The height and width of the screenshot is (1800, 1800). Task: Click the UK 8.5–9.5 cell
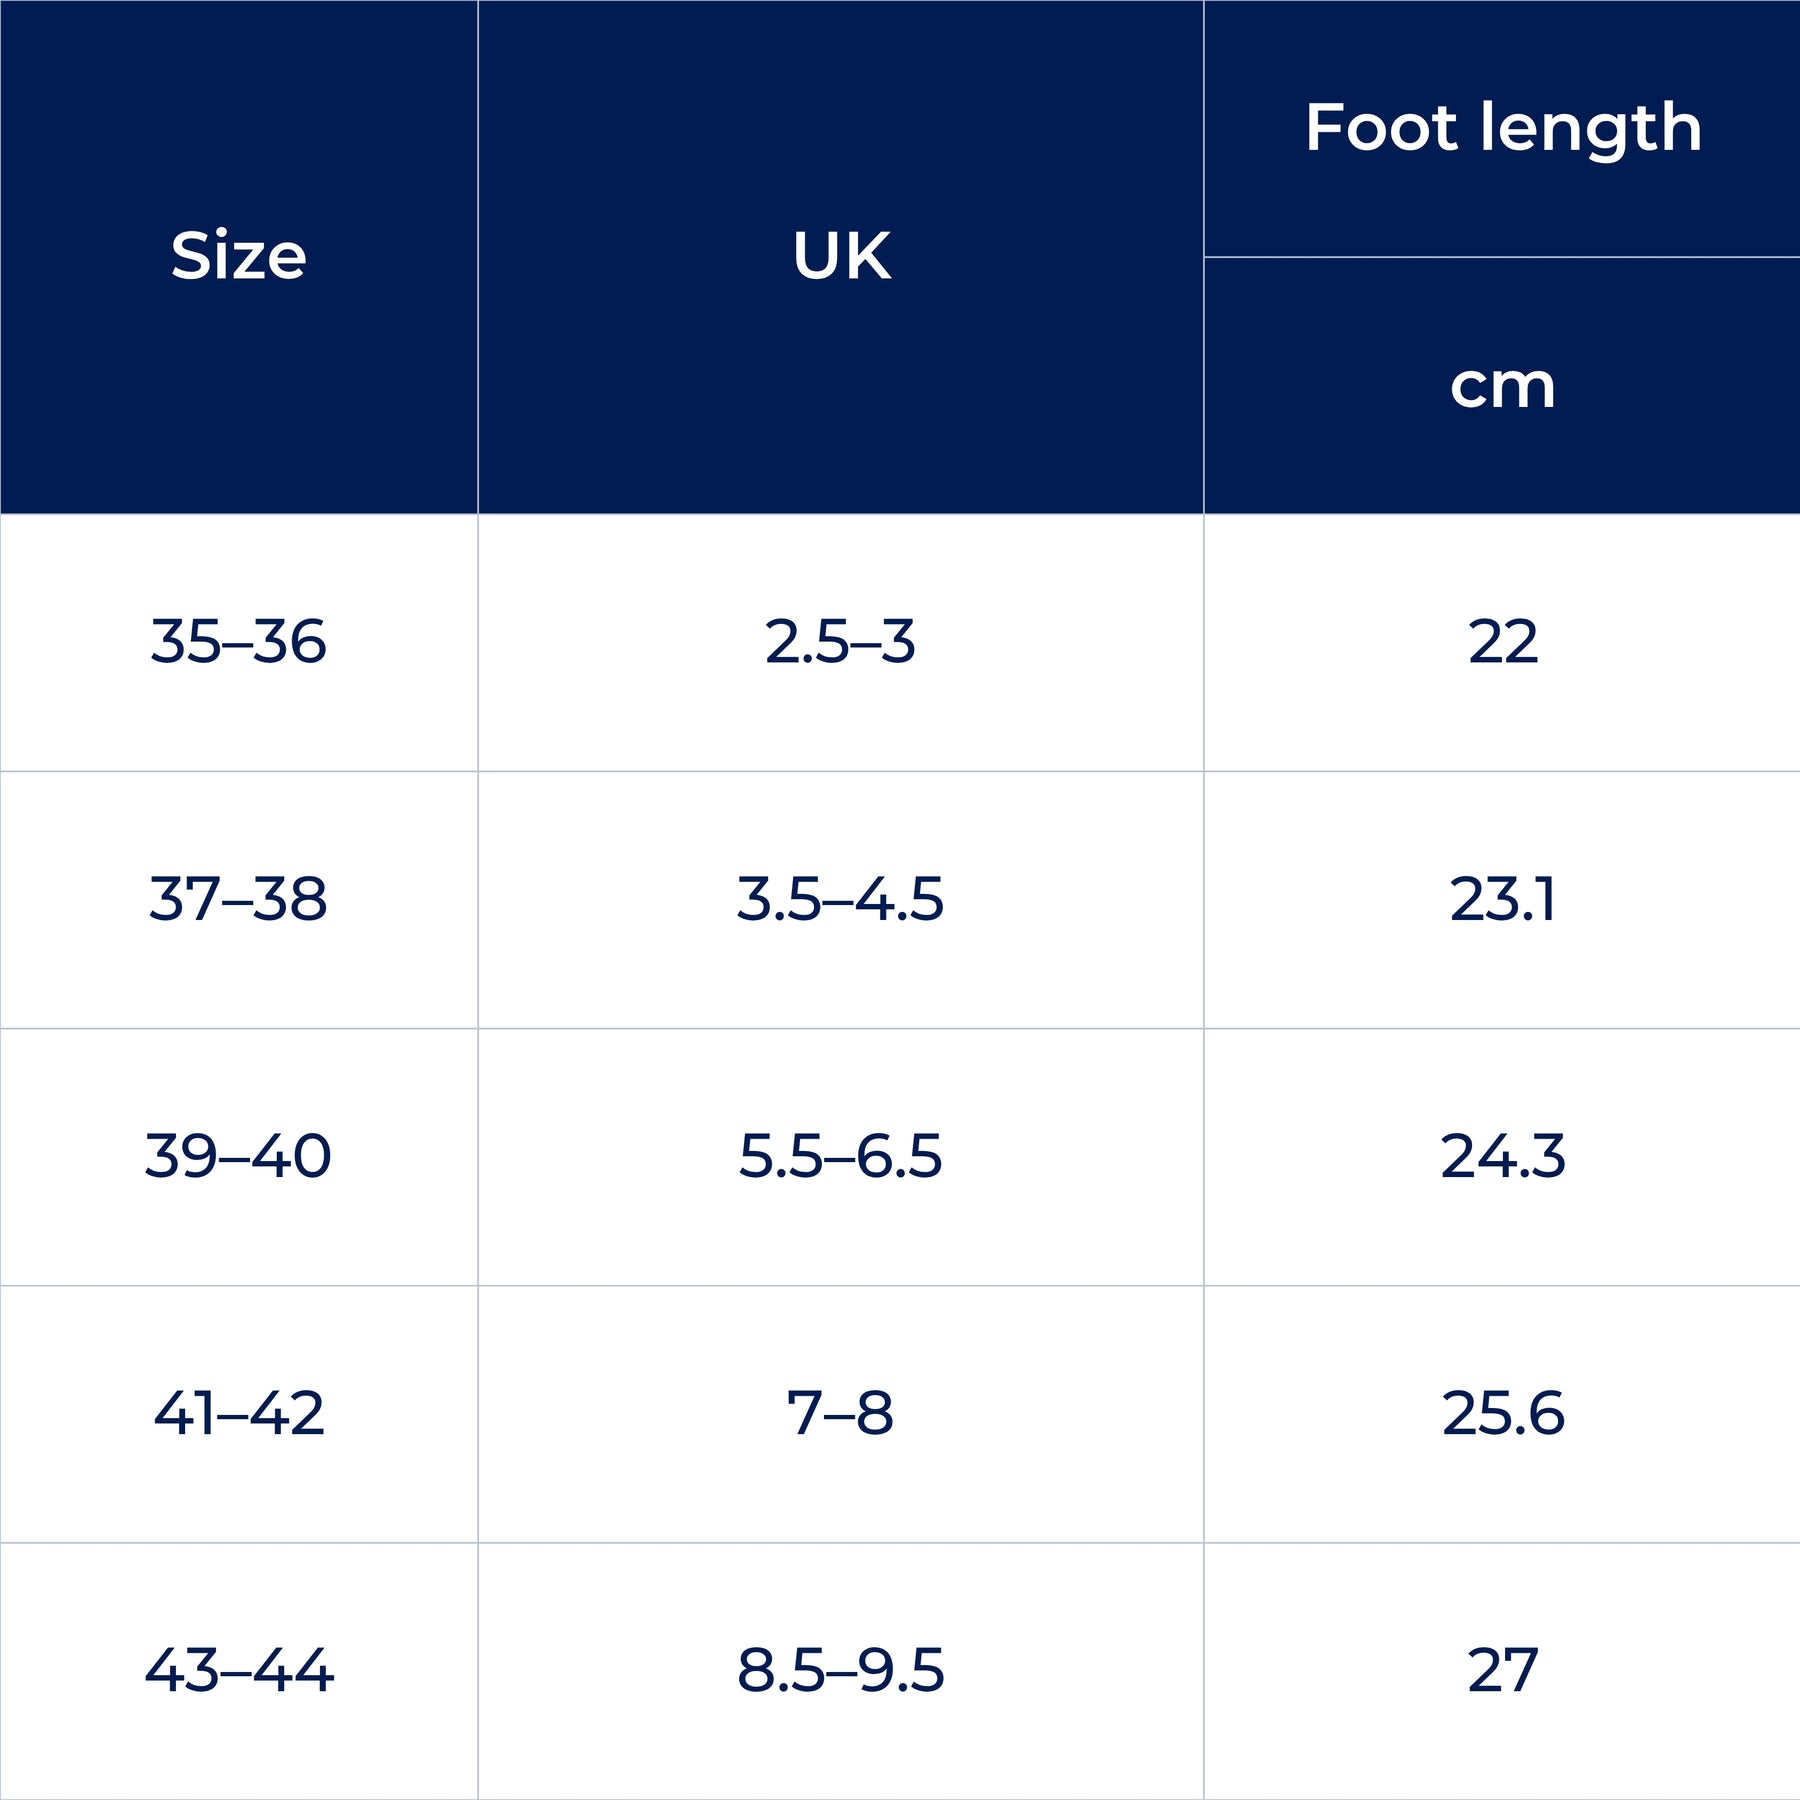841,1670
